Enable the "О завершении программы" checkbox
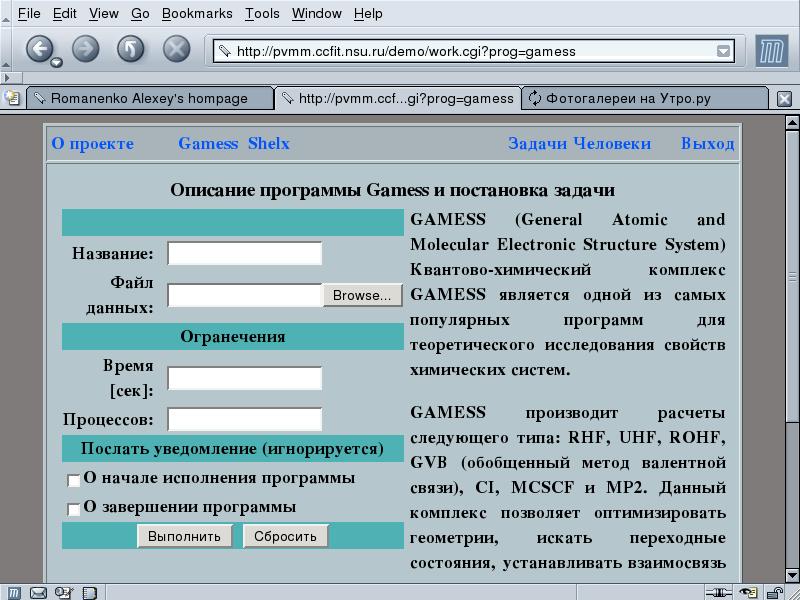Viewport: 800px width, 600px height. coord(74,509)
